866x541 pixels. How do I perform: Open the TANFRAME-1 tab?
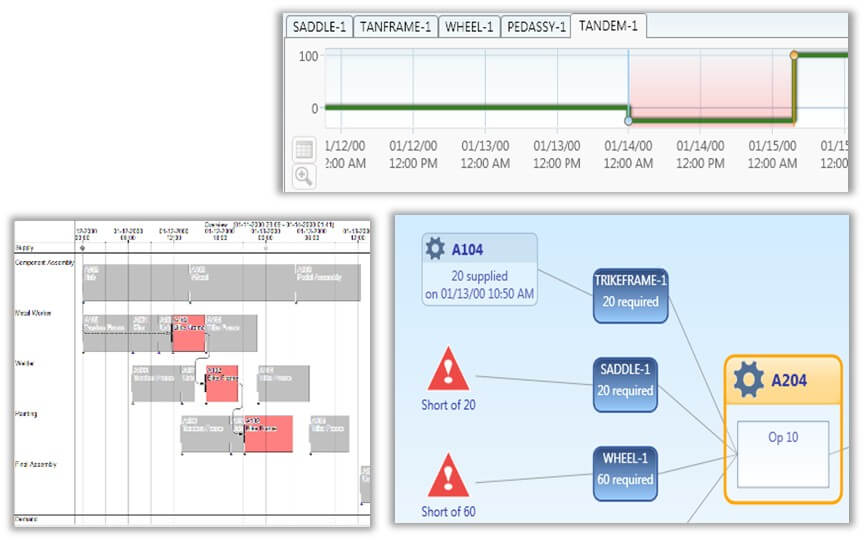click(x=394, y=27)
